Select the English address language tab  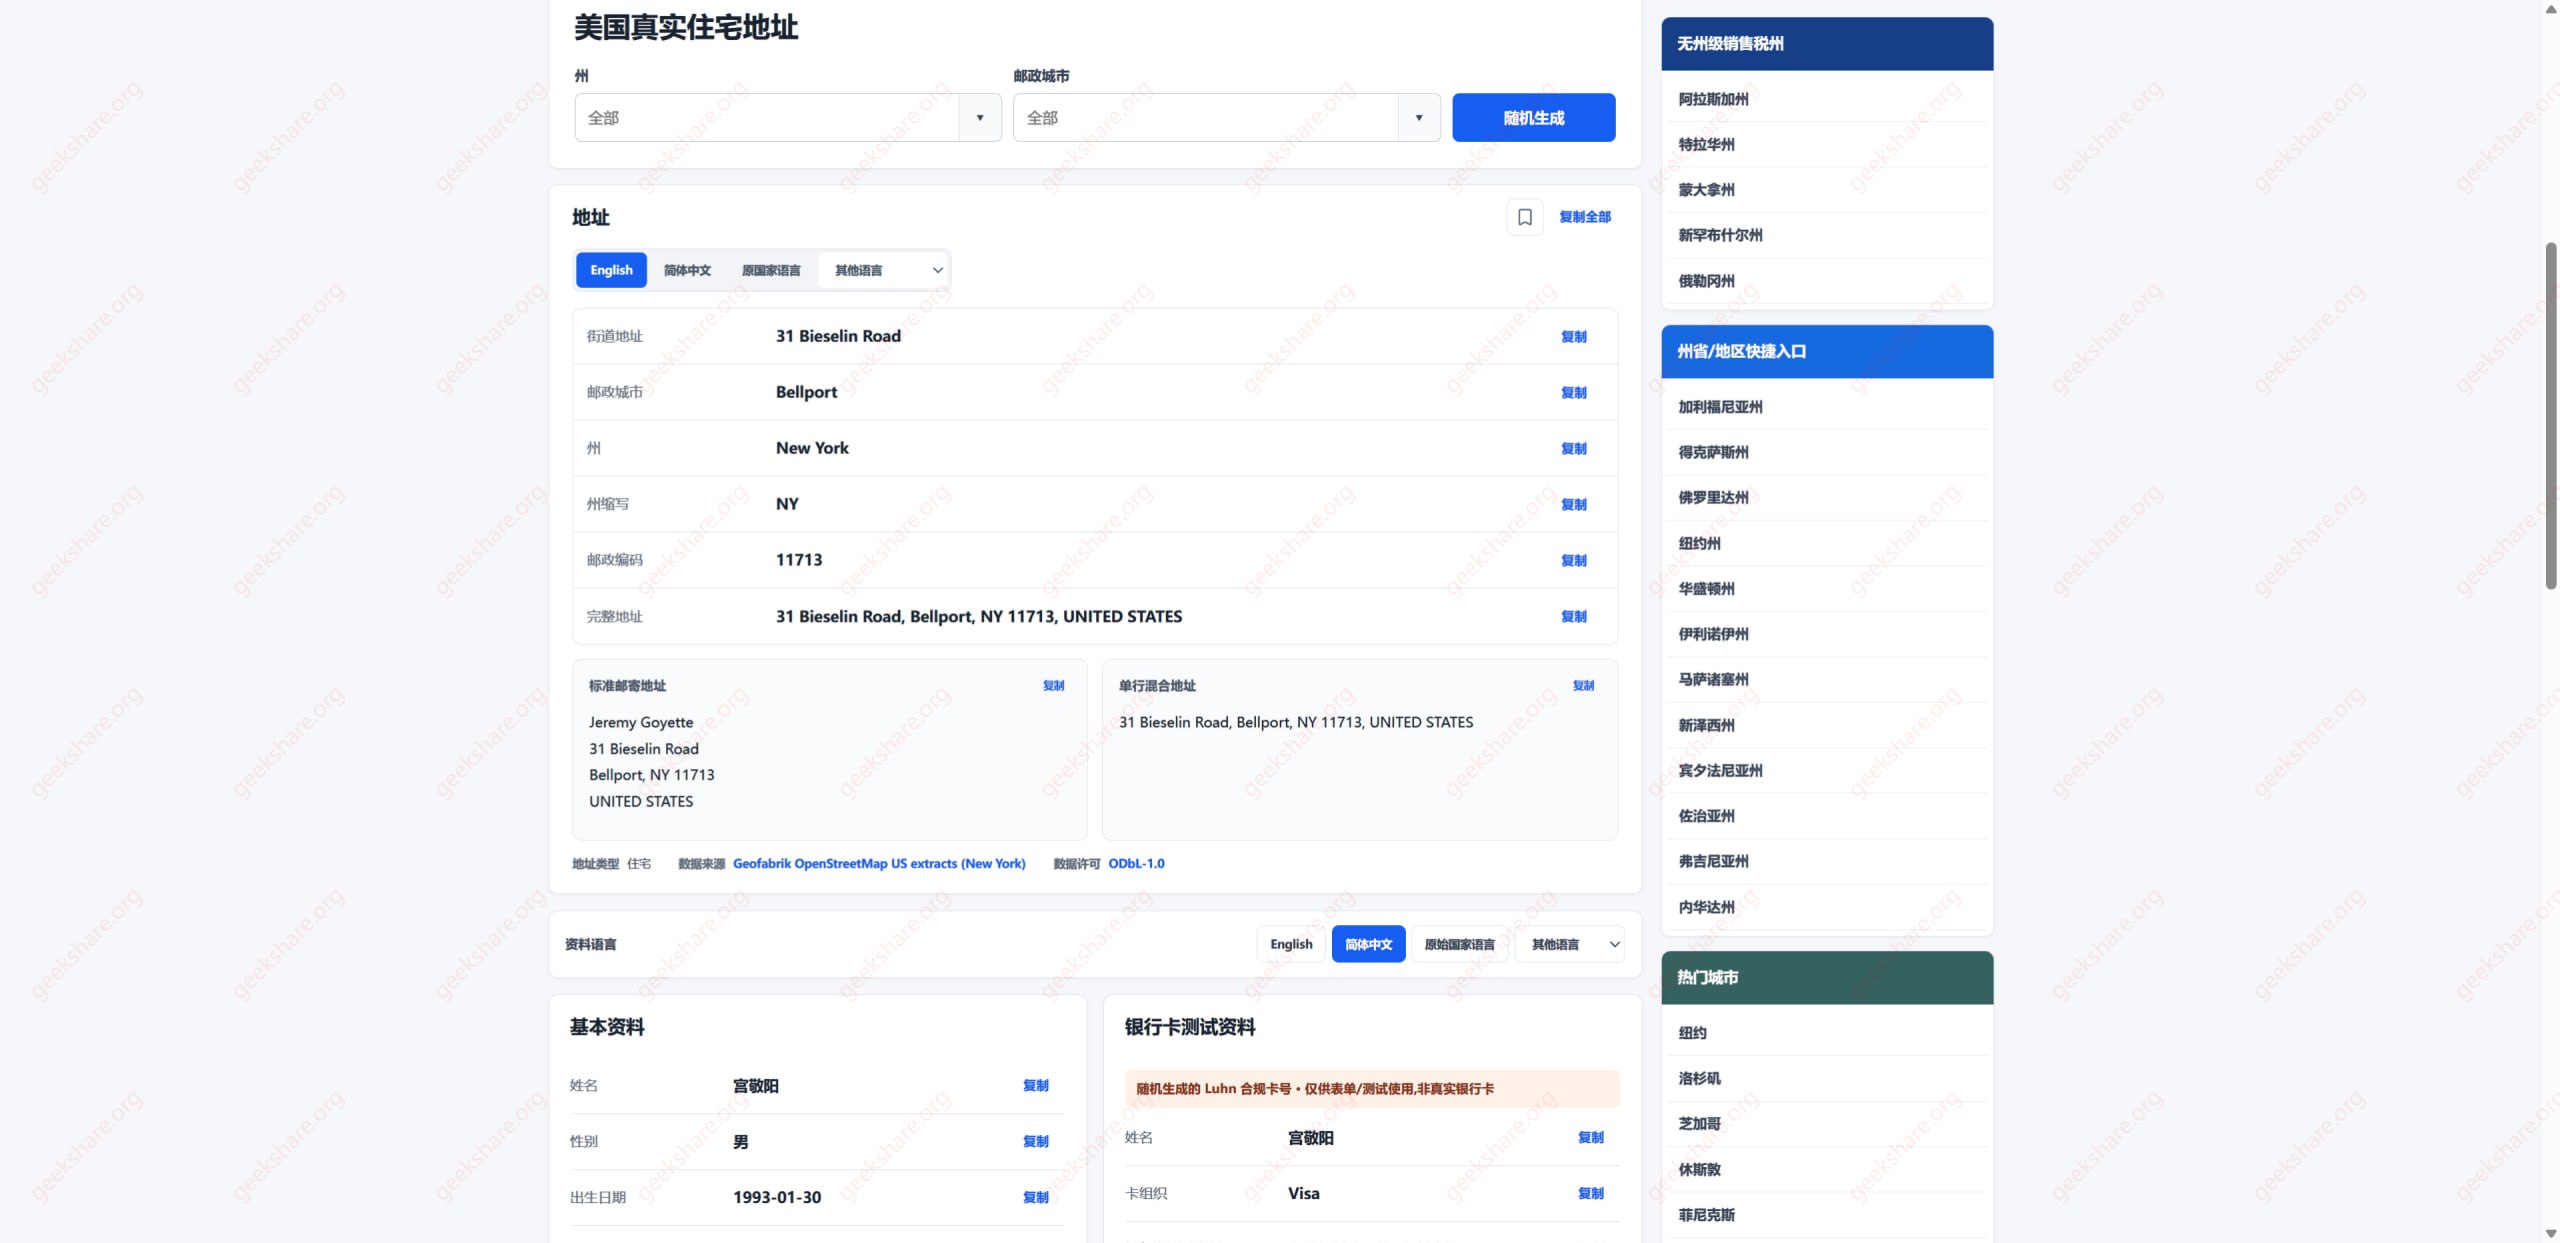pyautogui.click(x=611, y=270)
